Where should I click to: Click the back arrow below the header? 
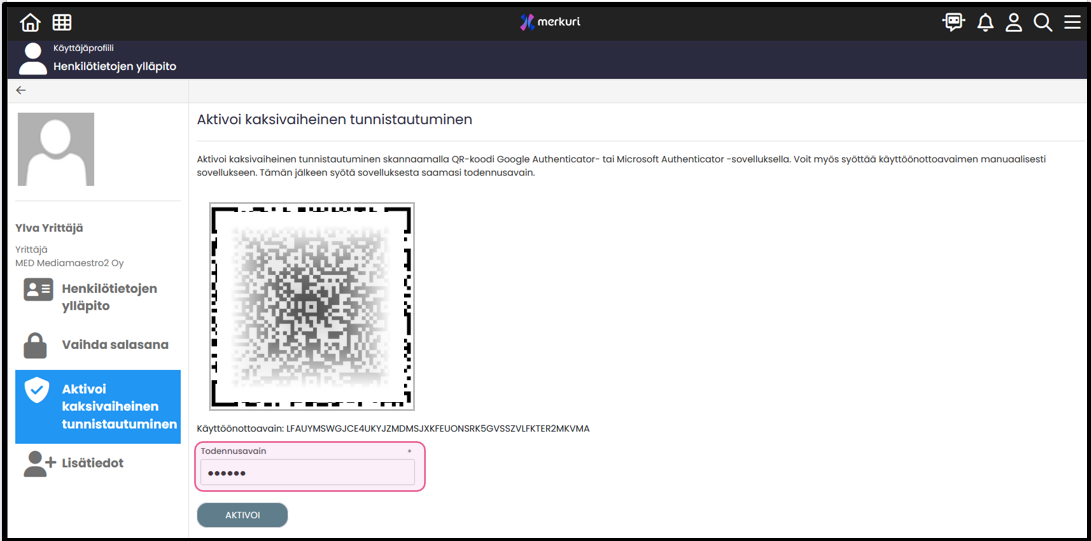pos(21,90)
